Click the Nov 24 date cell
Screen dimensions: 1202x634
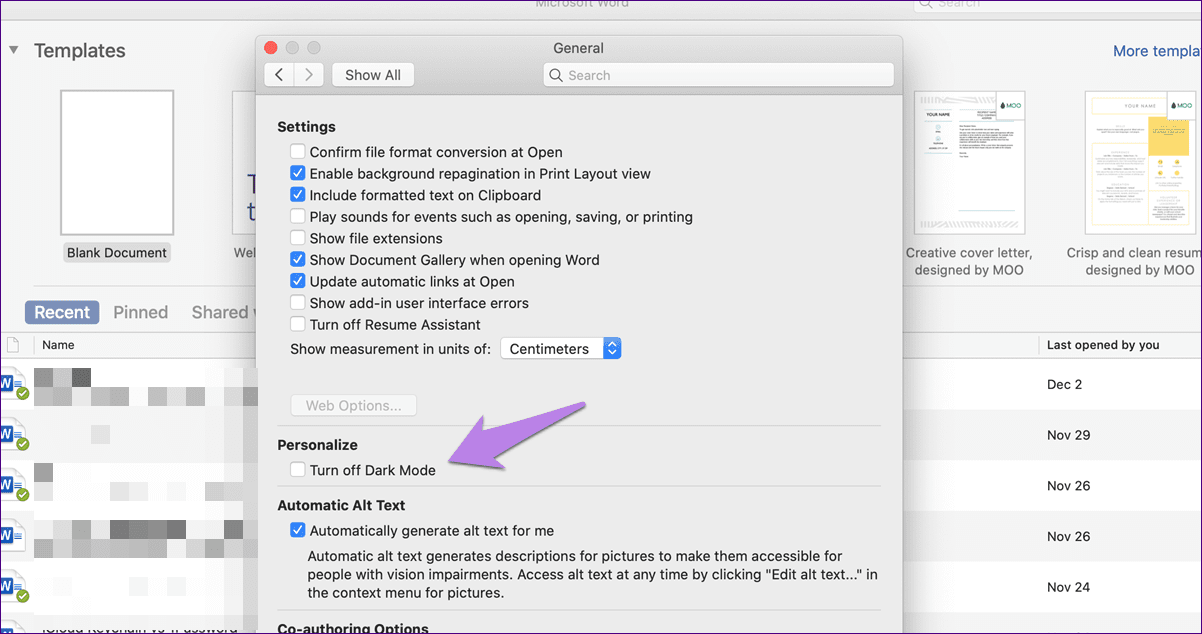tap(1069, 587)
